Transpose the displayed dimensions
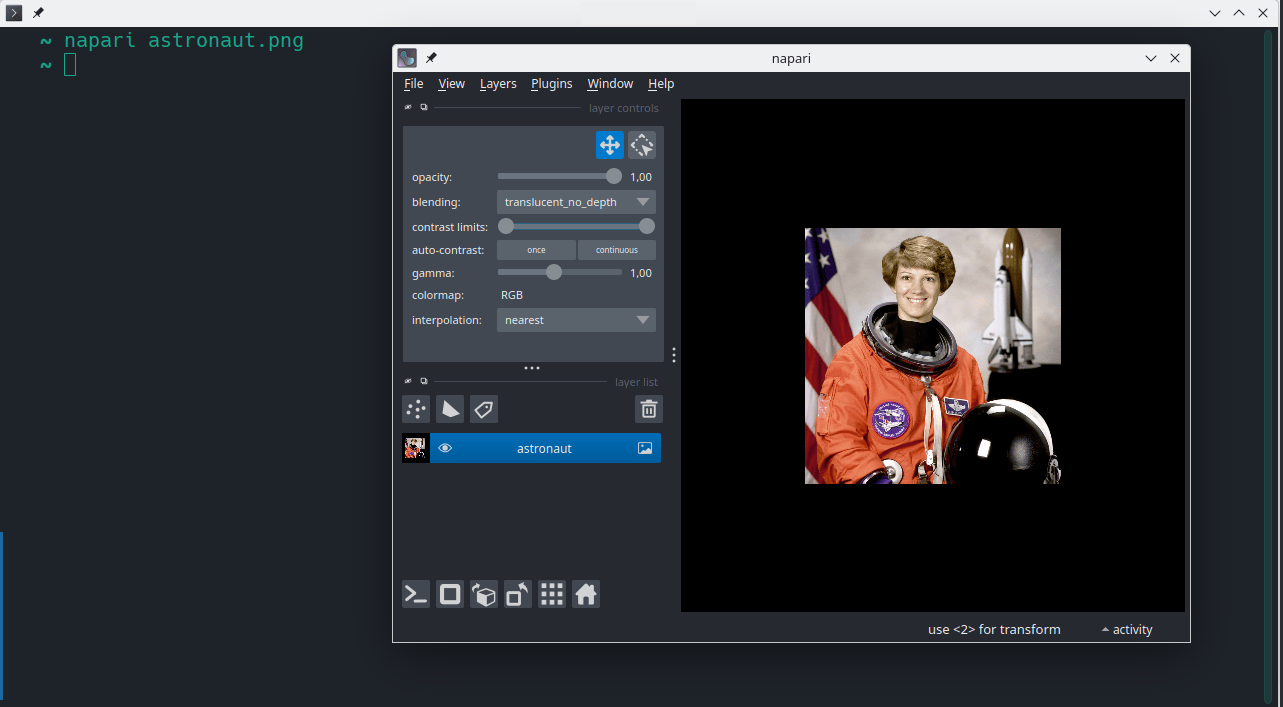Screen dimensions: 1283x707 [x=518, y=594]
